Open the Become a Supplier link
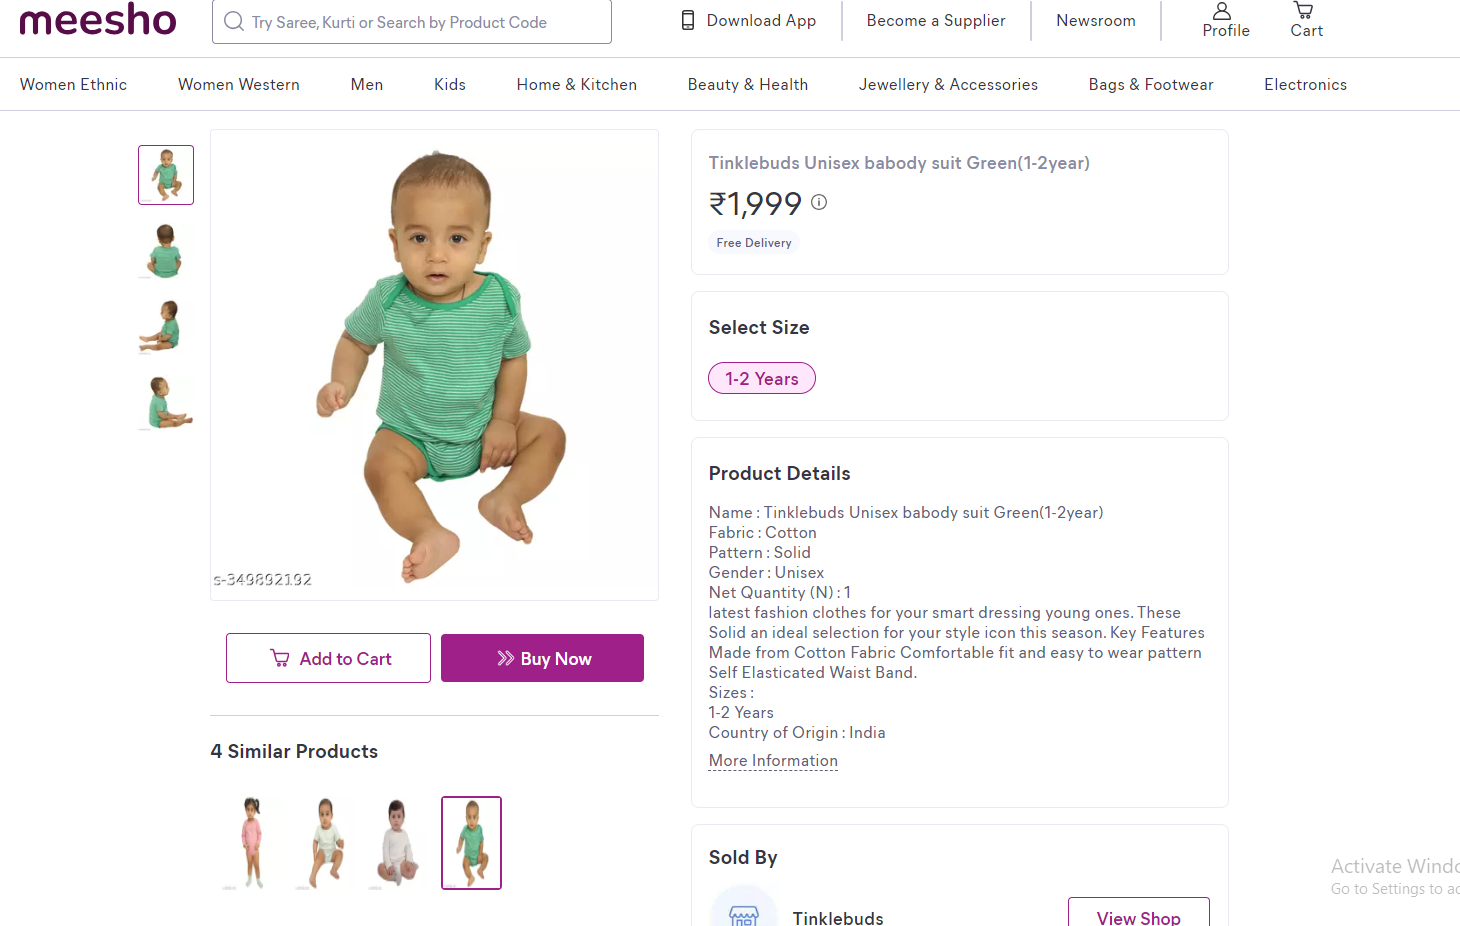Image resolution: width=1460 pixels, height=926 pixels. click(936, 21)
